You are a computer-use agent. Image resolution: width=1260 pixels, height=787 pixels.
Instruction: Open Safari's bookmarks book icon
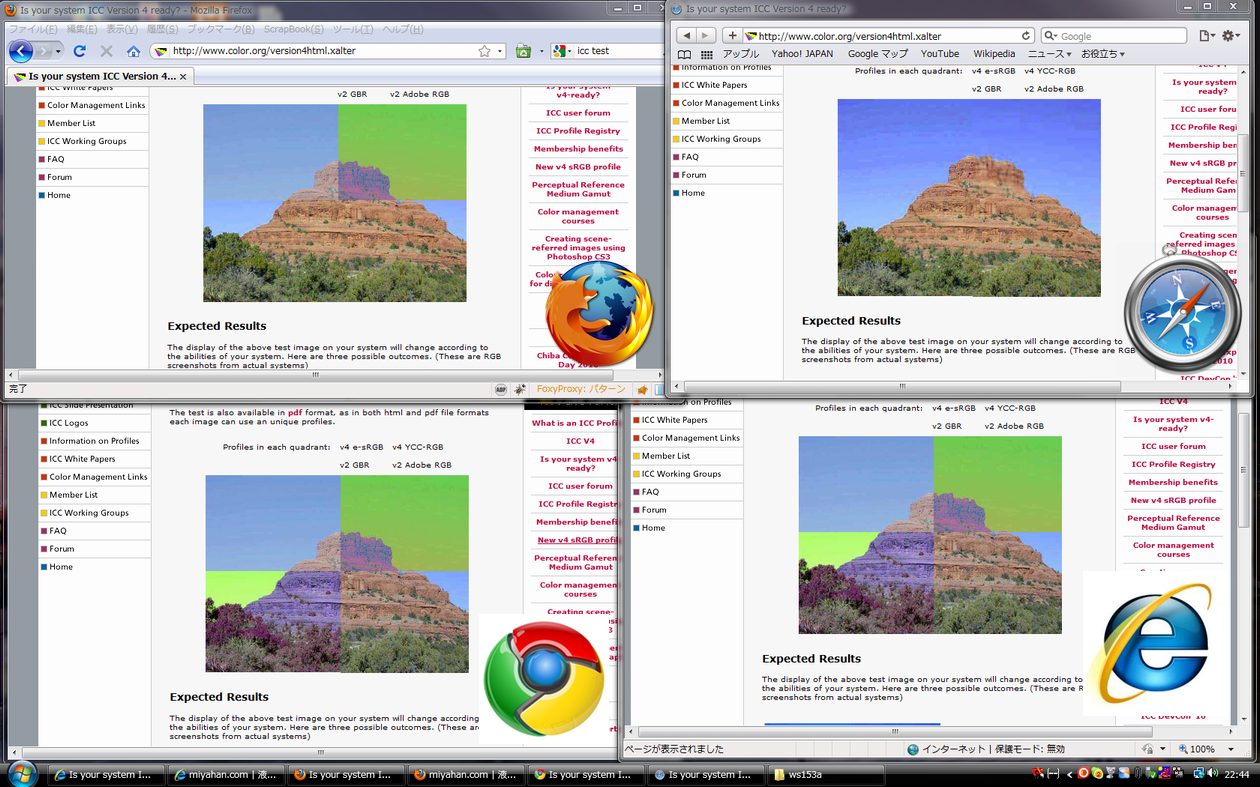click(685, 54)
